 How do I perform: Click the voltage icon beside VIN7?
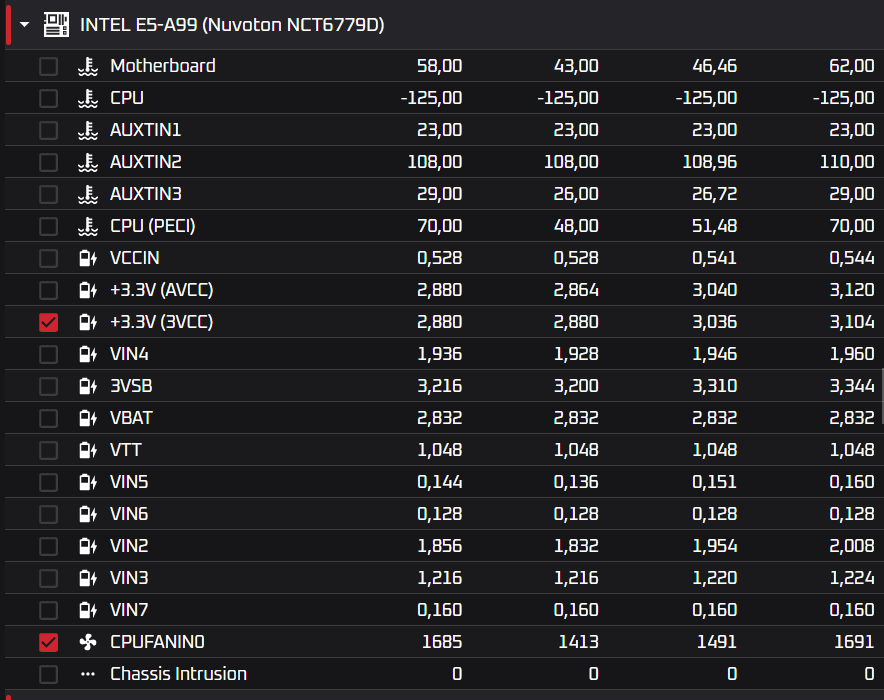pos(88,610)
